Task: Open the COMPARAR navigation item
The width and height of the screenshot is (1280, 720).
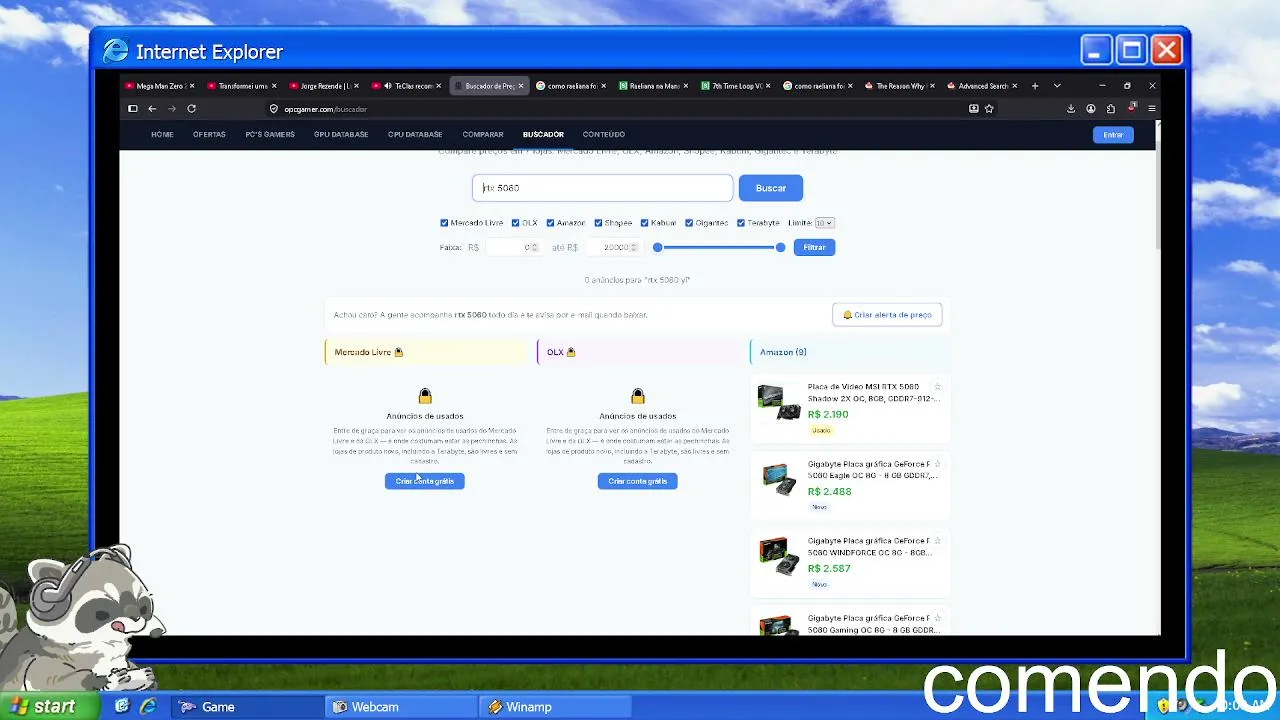Action: point(483,134)
